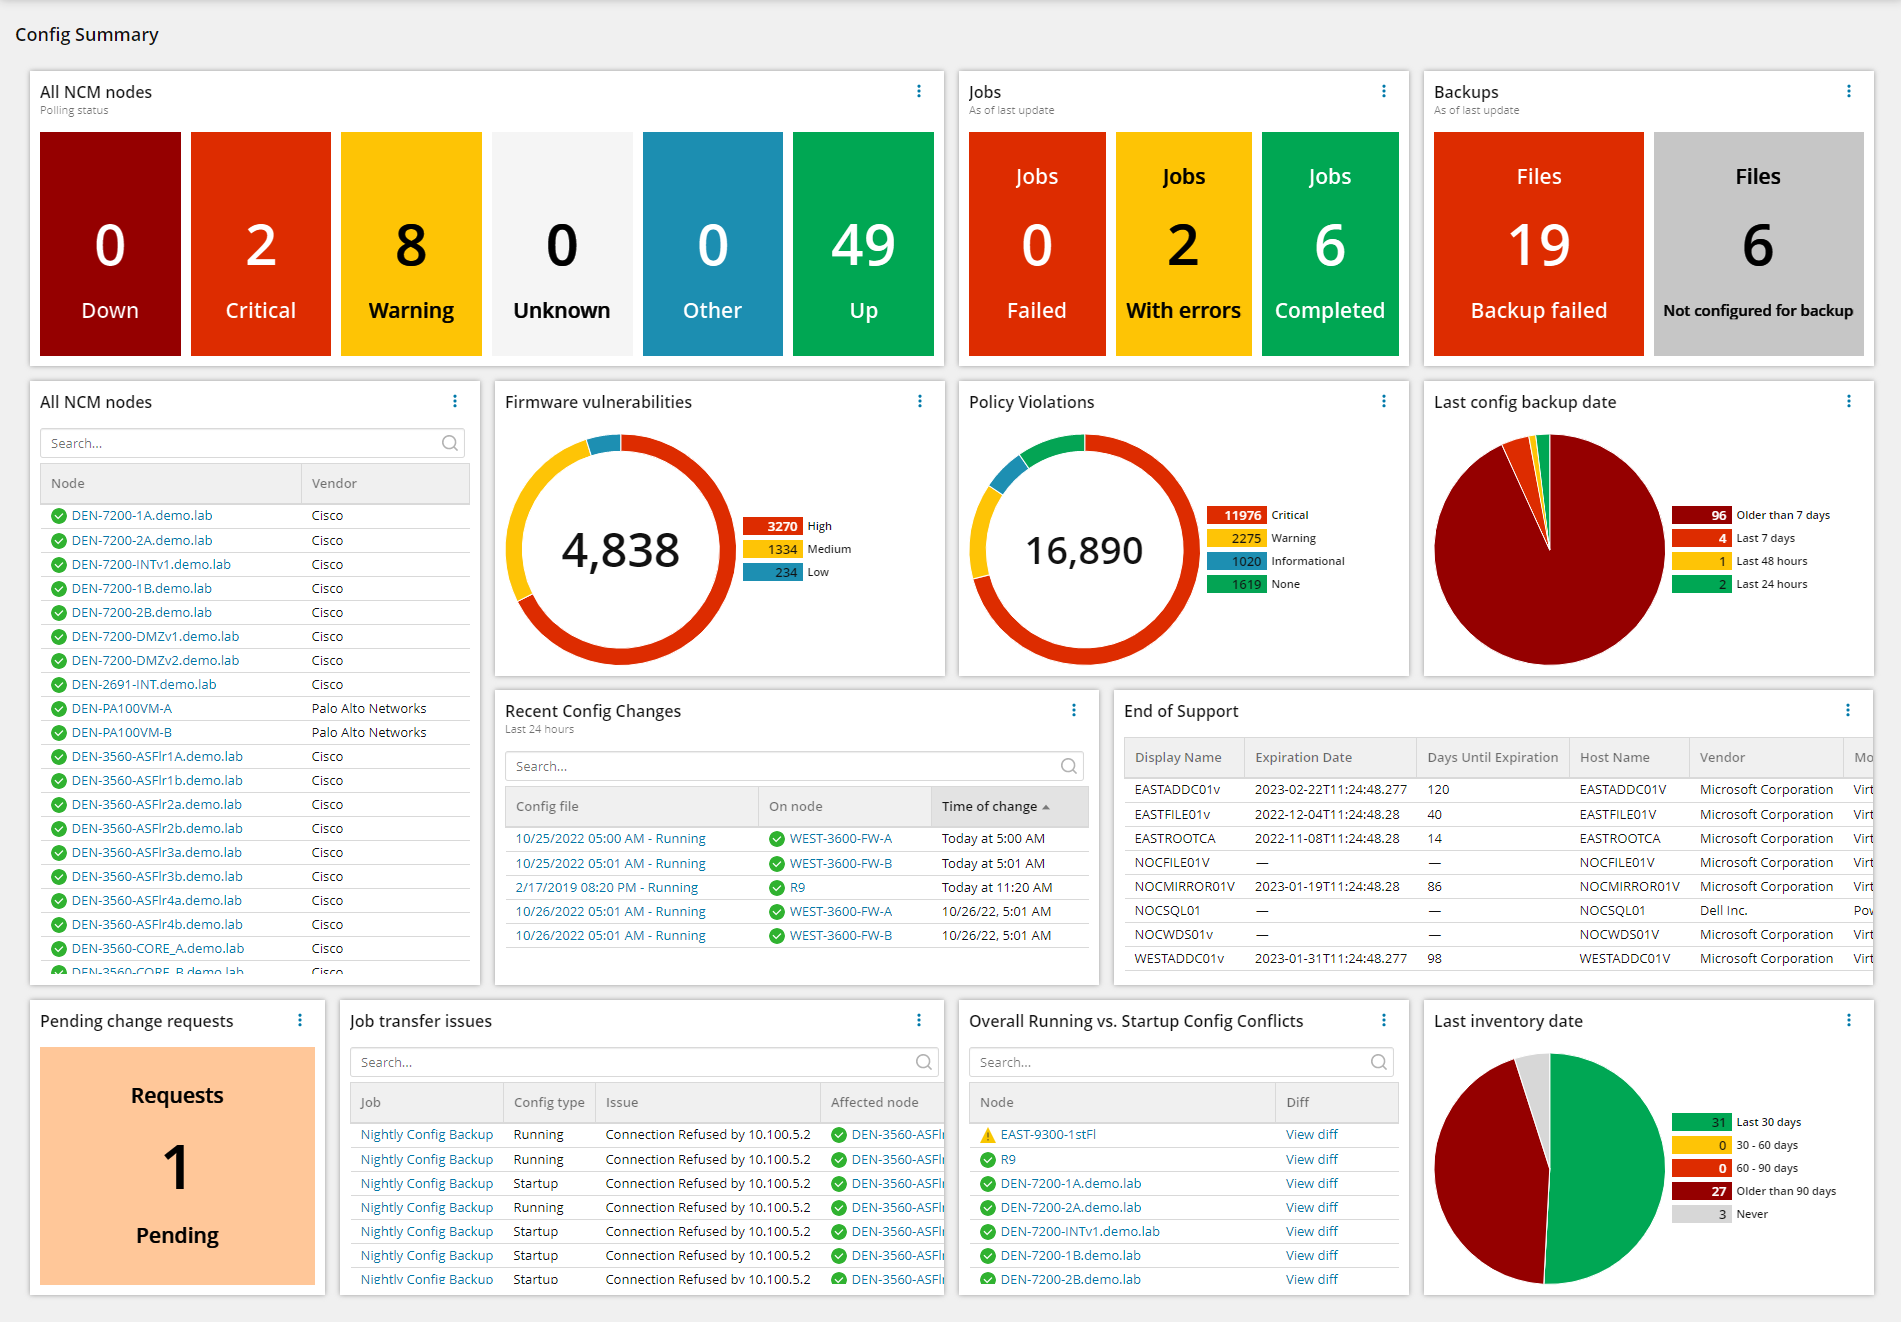
Task: Click Older than 7 days legend swatch
Action: [1700, 515]
